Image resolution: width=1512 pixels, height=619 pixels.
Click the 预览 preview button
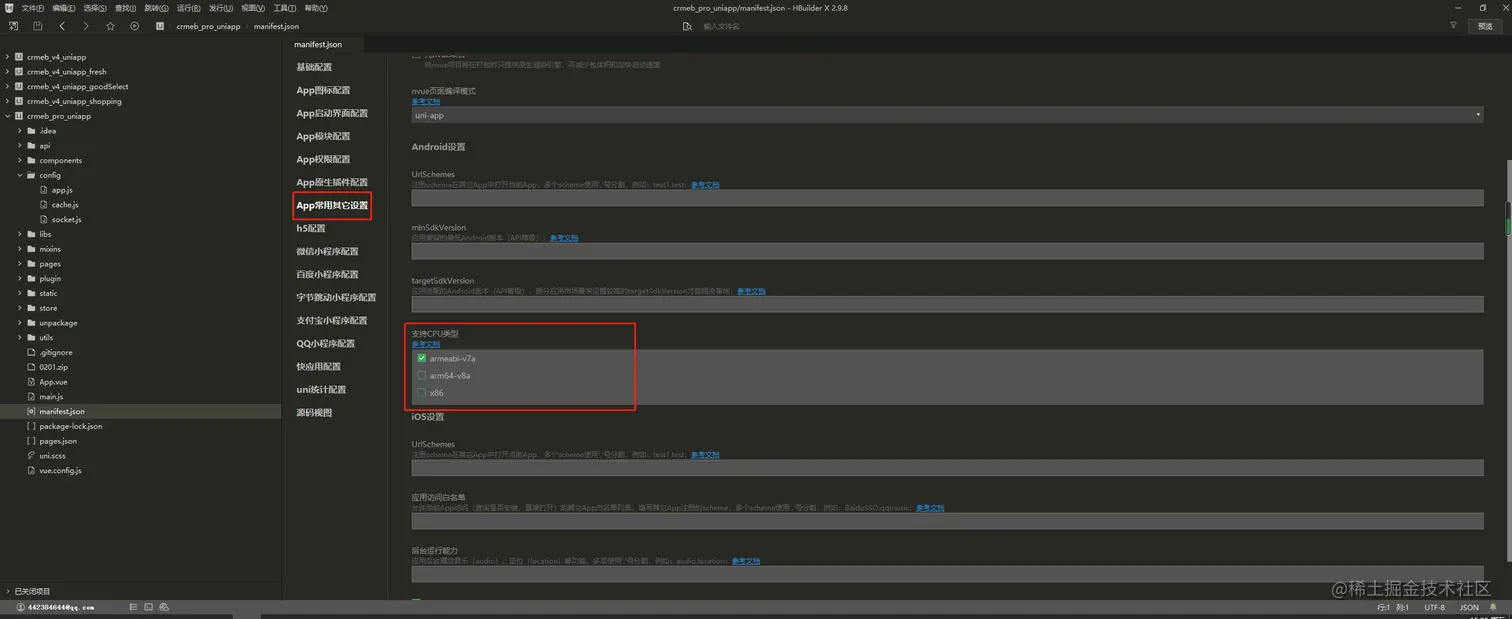coord(1485,26)
